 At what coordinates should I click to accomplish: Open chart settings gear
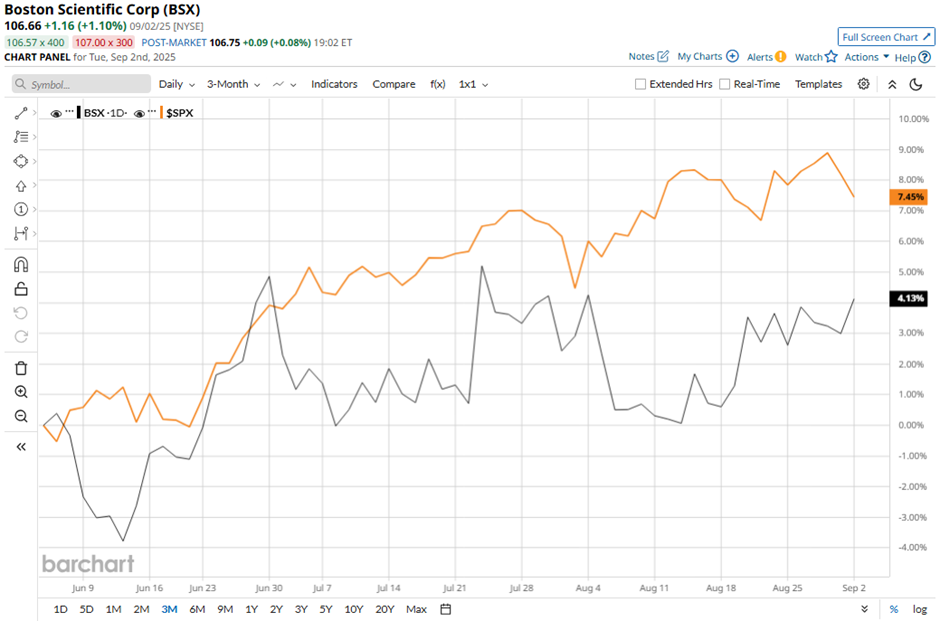coord(863,84)
